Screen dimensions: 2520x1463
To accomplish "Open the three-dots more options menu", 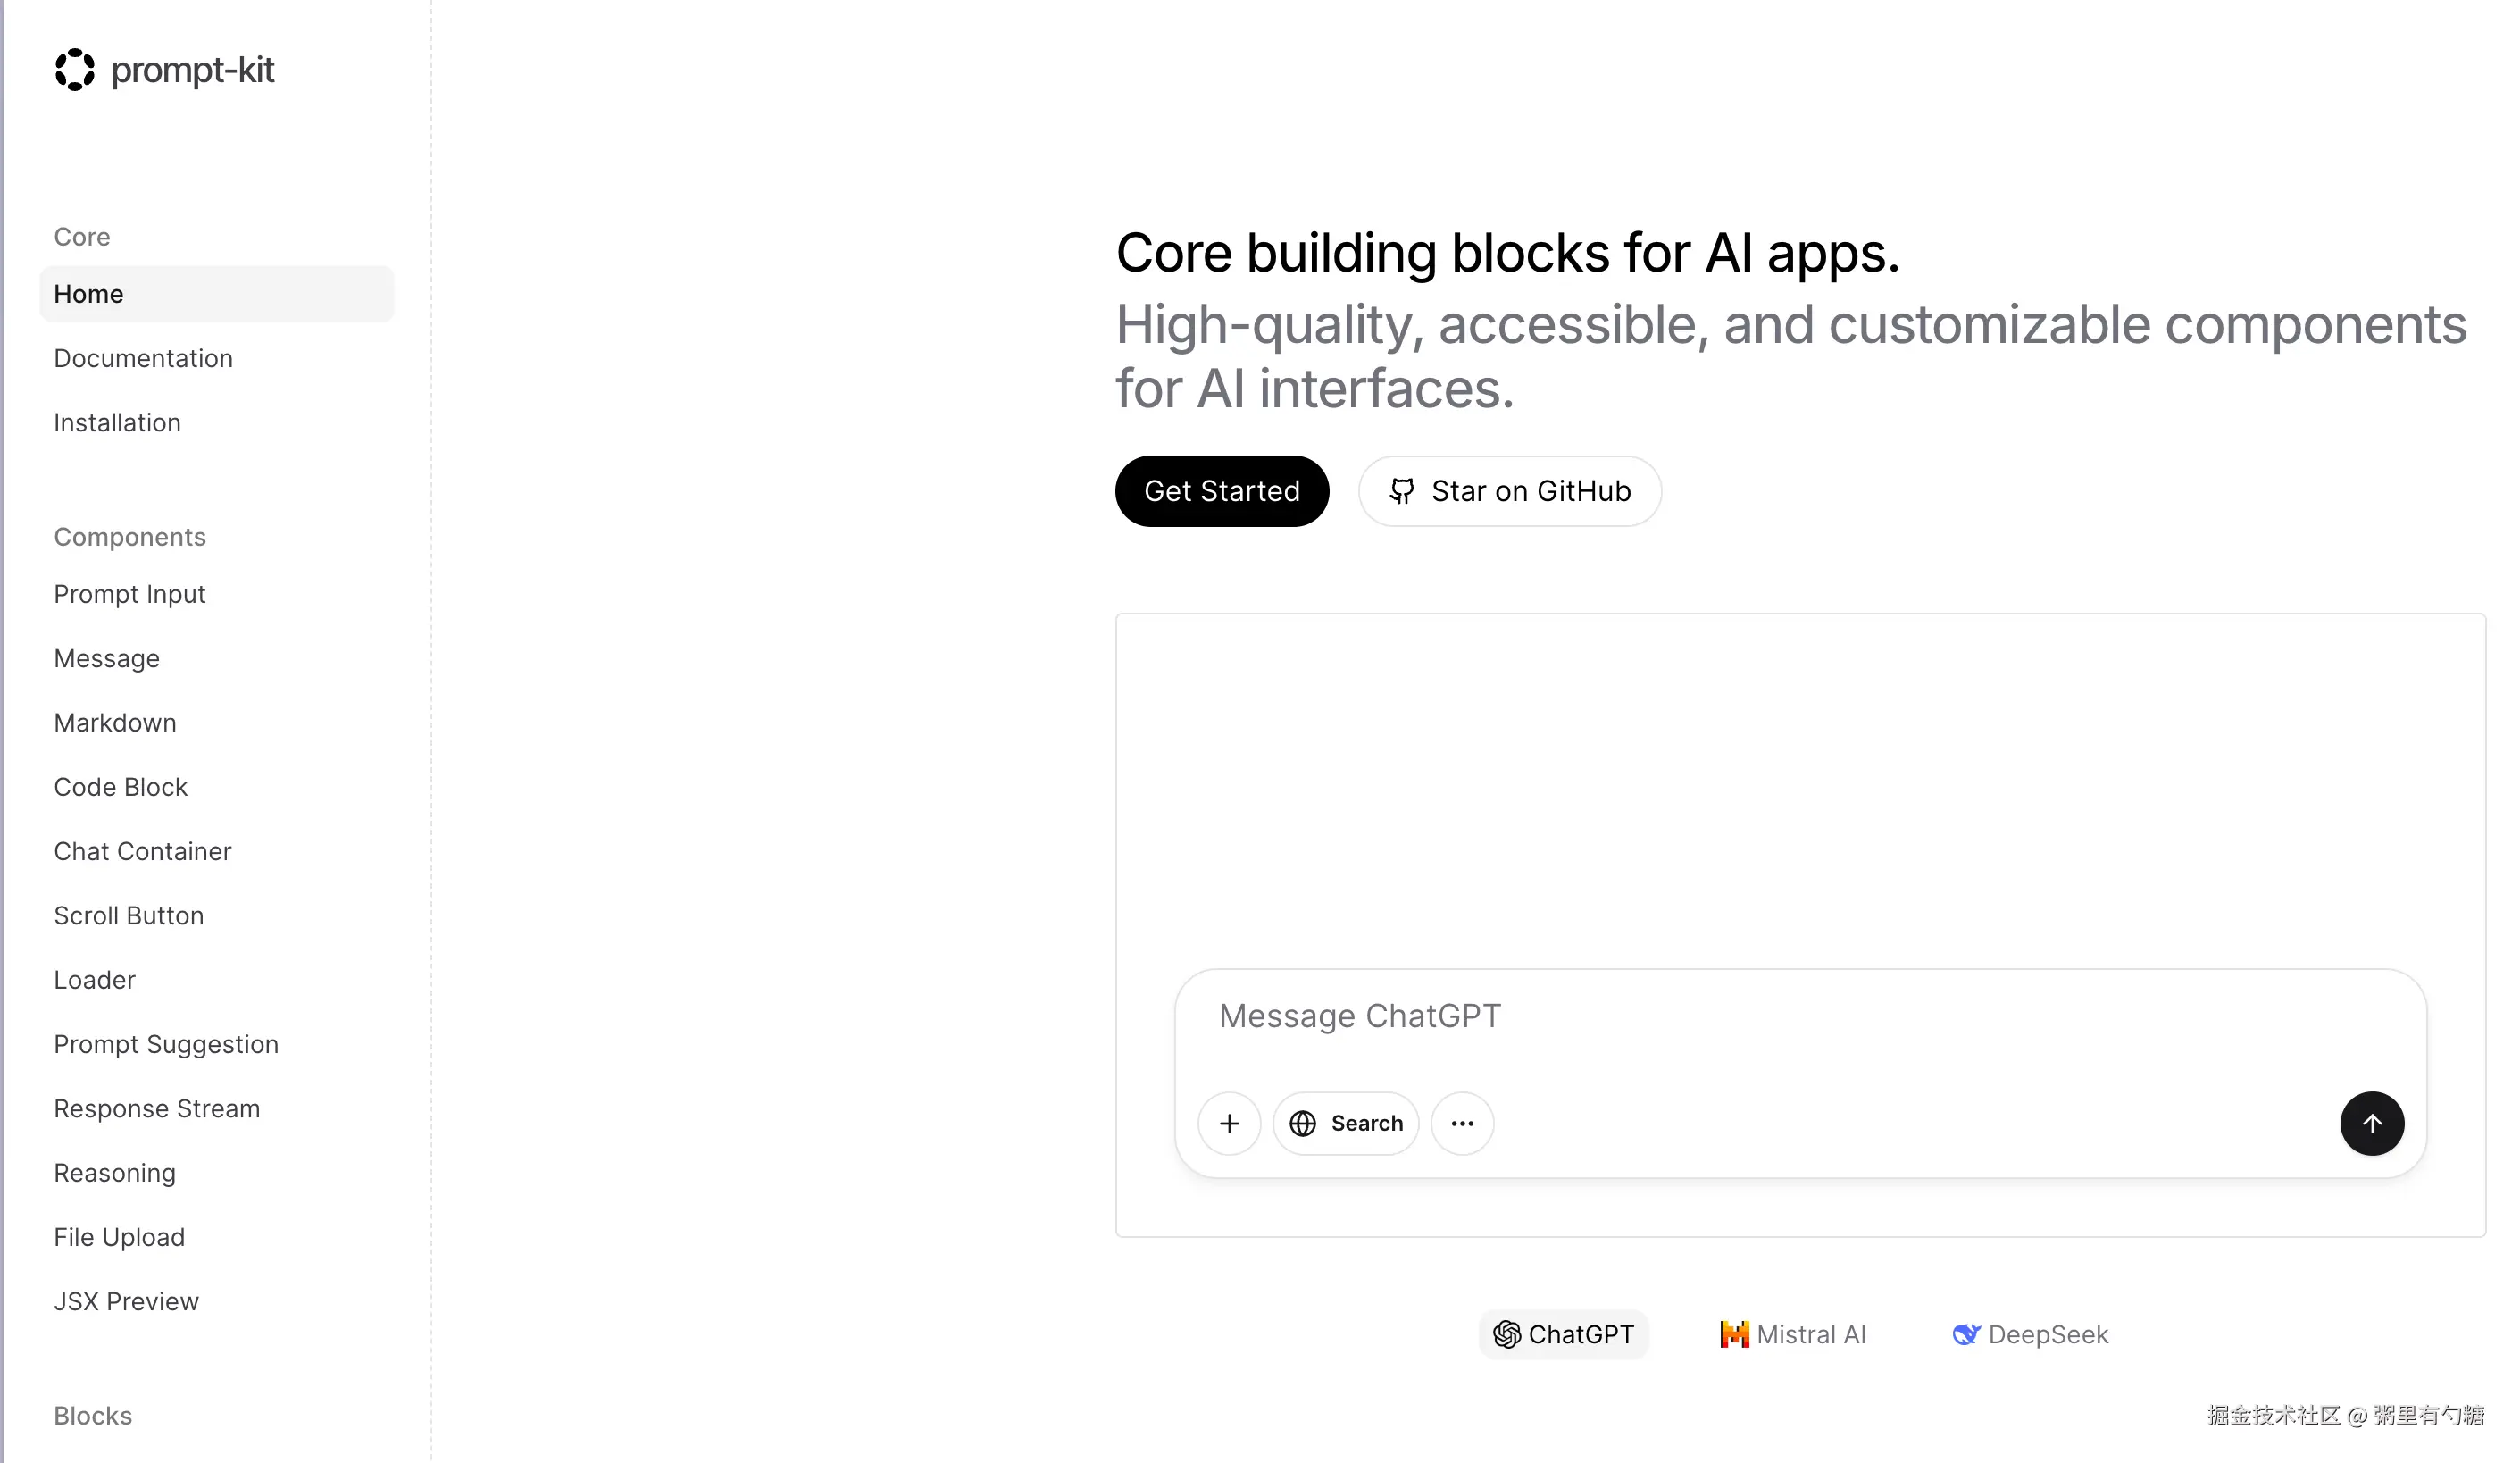I will tap(1462, 1123).
